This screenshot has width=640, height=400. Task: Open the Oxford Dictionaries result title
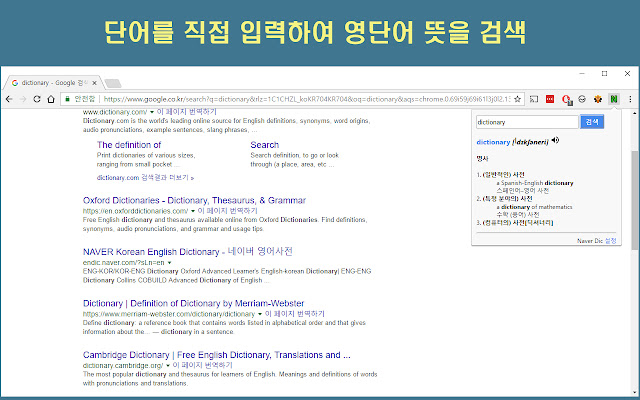194,200
